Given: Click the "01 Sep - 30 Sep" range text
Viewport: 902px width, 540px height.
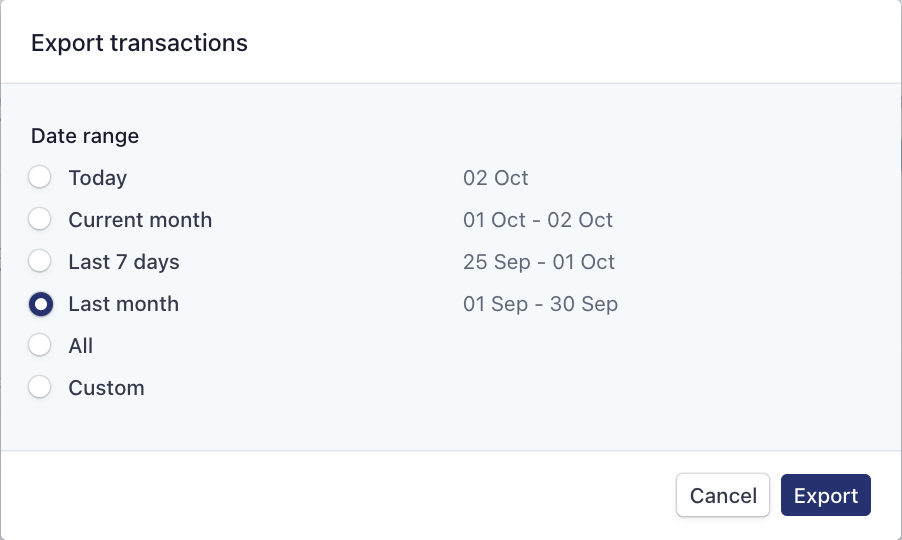Looking at the screenshot, I should (x=540, y=304).
